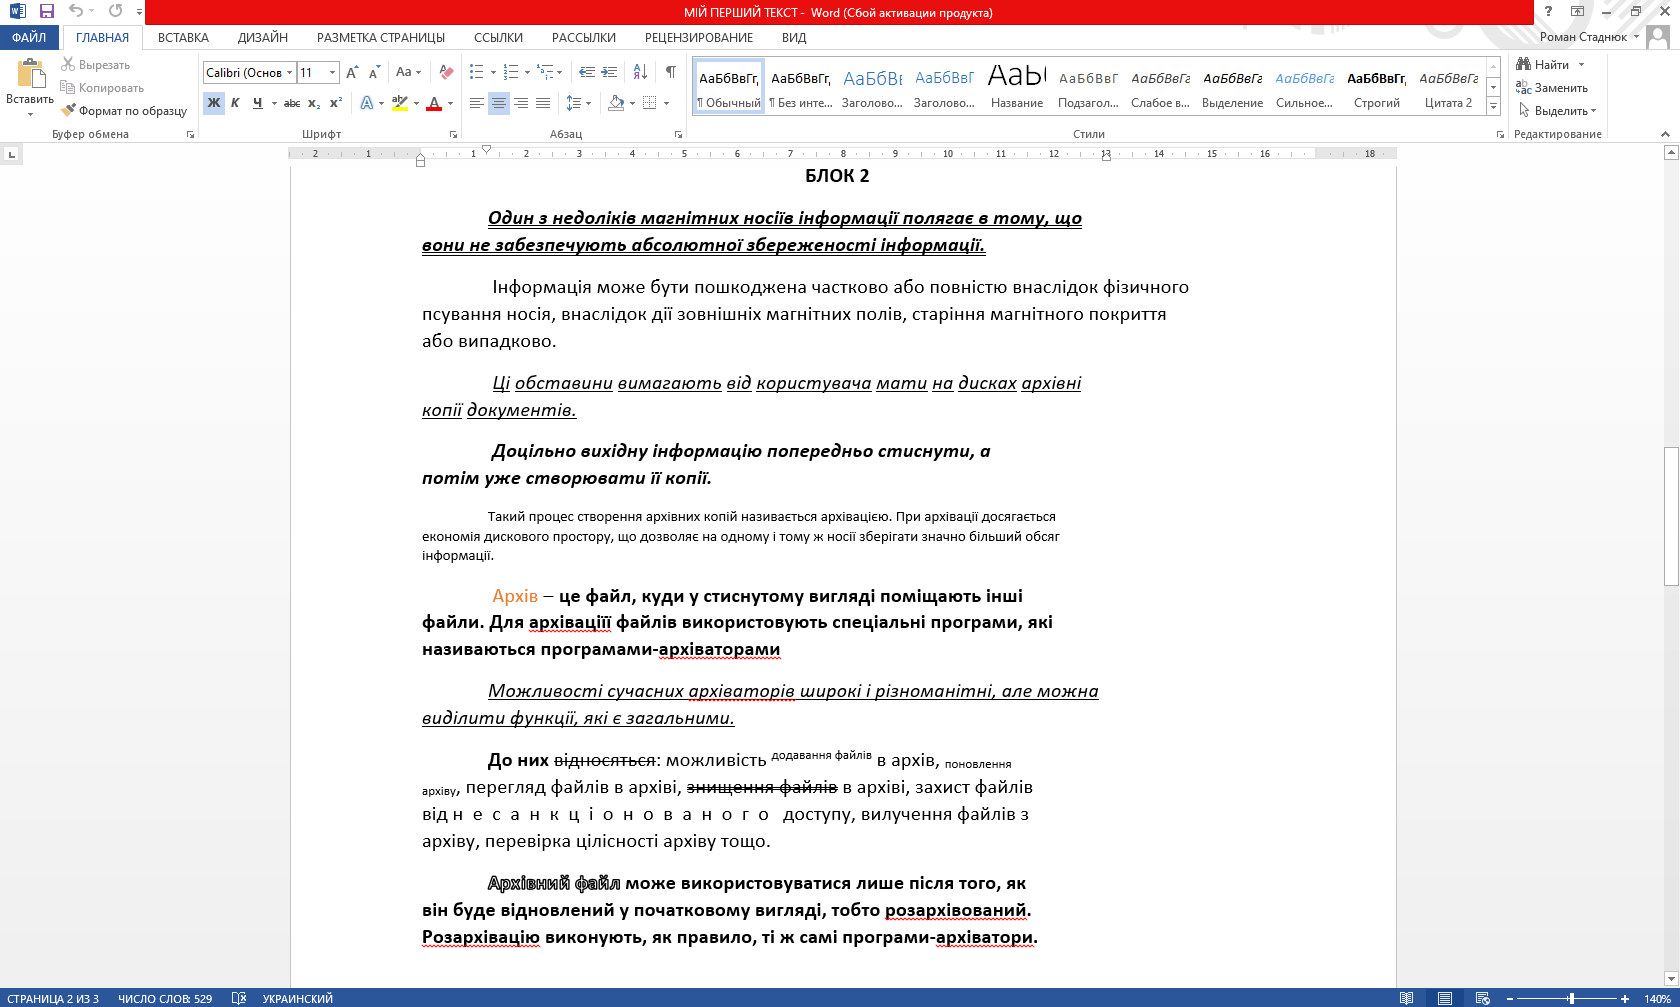Expand the styles gallery more arrow
The image size is (1680, 1007).
click(1493, 105)
